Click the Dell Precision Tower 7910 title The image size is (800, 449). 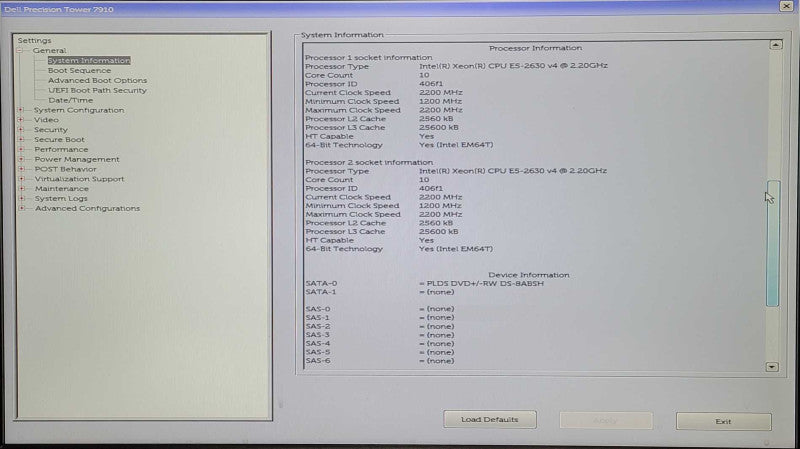point(59,9)
